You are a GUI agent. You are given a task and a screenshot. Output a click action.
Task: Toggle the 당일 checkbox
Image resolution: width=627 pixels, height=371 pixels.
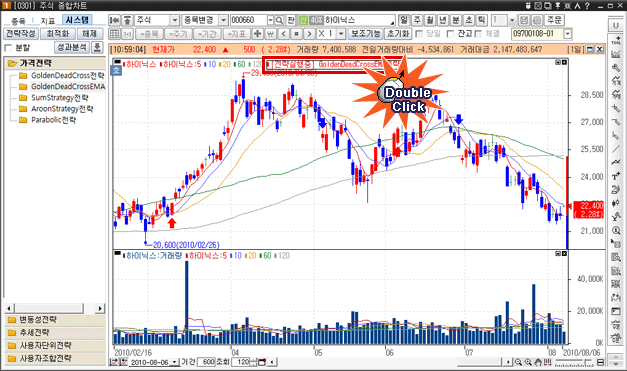pyautogui.click(x=419, y=34)
